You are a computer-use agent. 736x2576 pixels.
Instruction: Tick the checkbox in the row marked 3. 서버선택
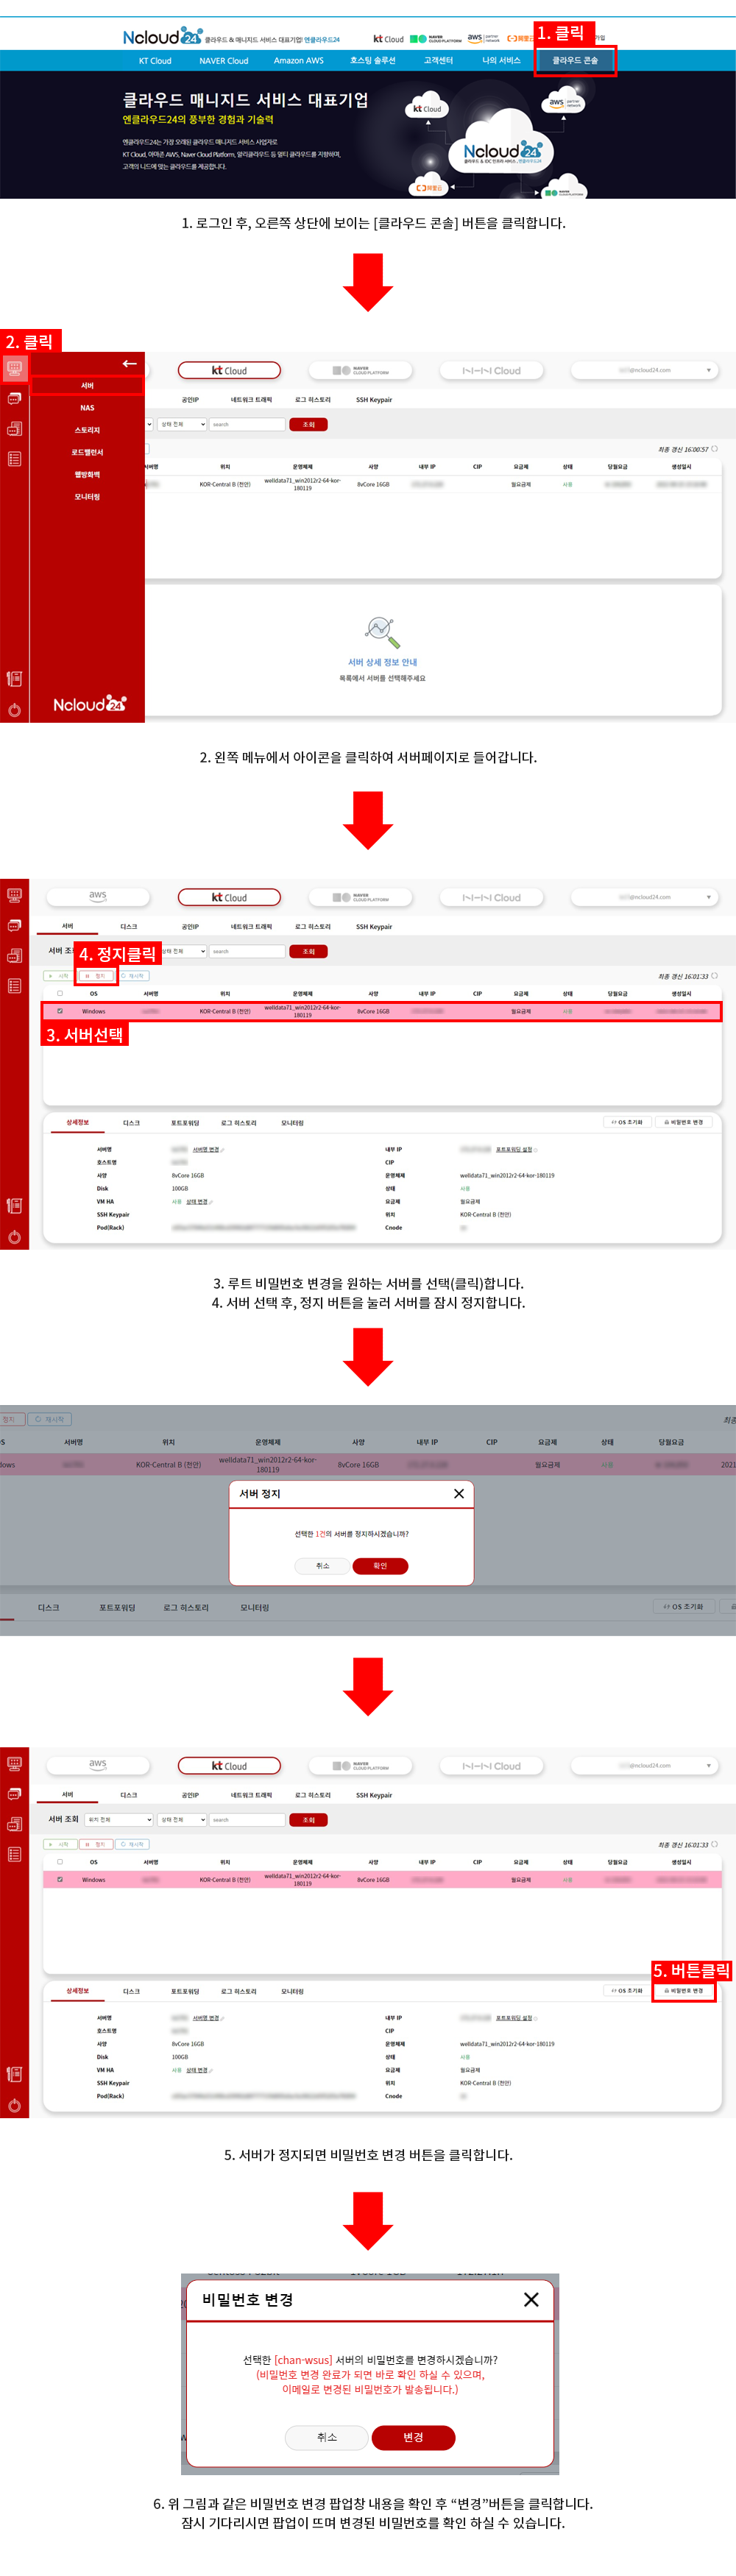click(60, 1011)
